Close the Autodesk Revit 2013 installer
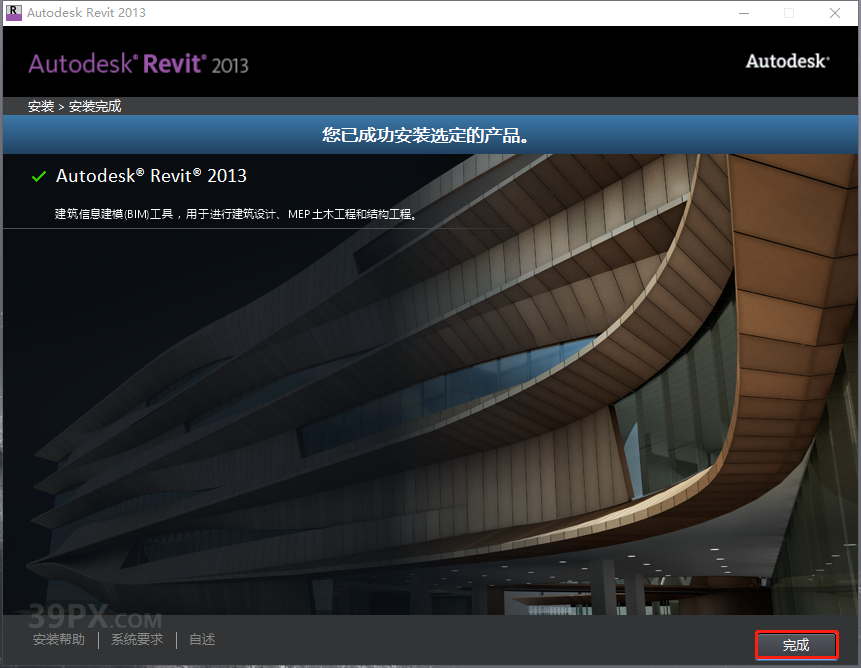 [835, 12]
